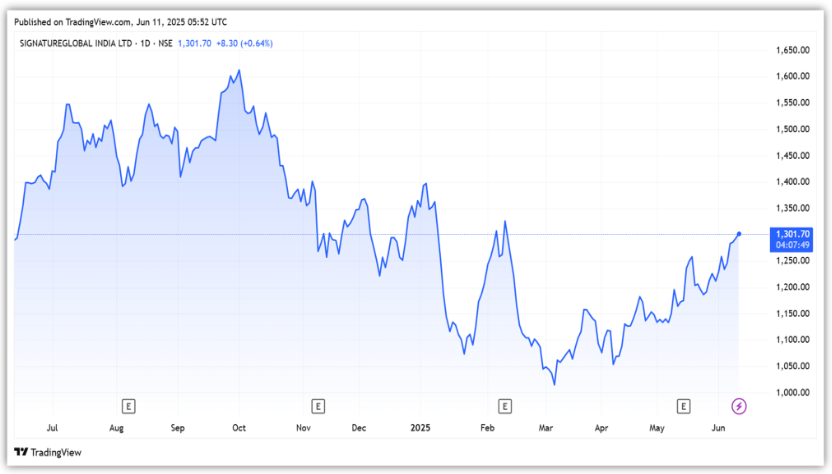Click the Oct label on time axis

(x=238, y=427)
